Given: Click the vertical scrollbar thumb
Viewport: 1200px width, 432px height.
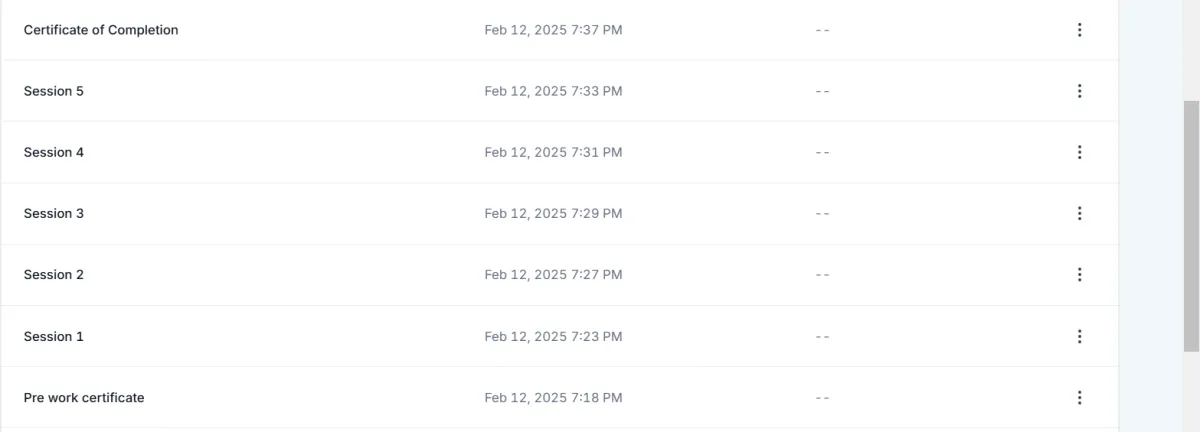Looking at the screenshot, I should coord(1191,226).
